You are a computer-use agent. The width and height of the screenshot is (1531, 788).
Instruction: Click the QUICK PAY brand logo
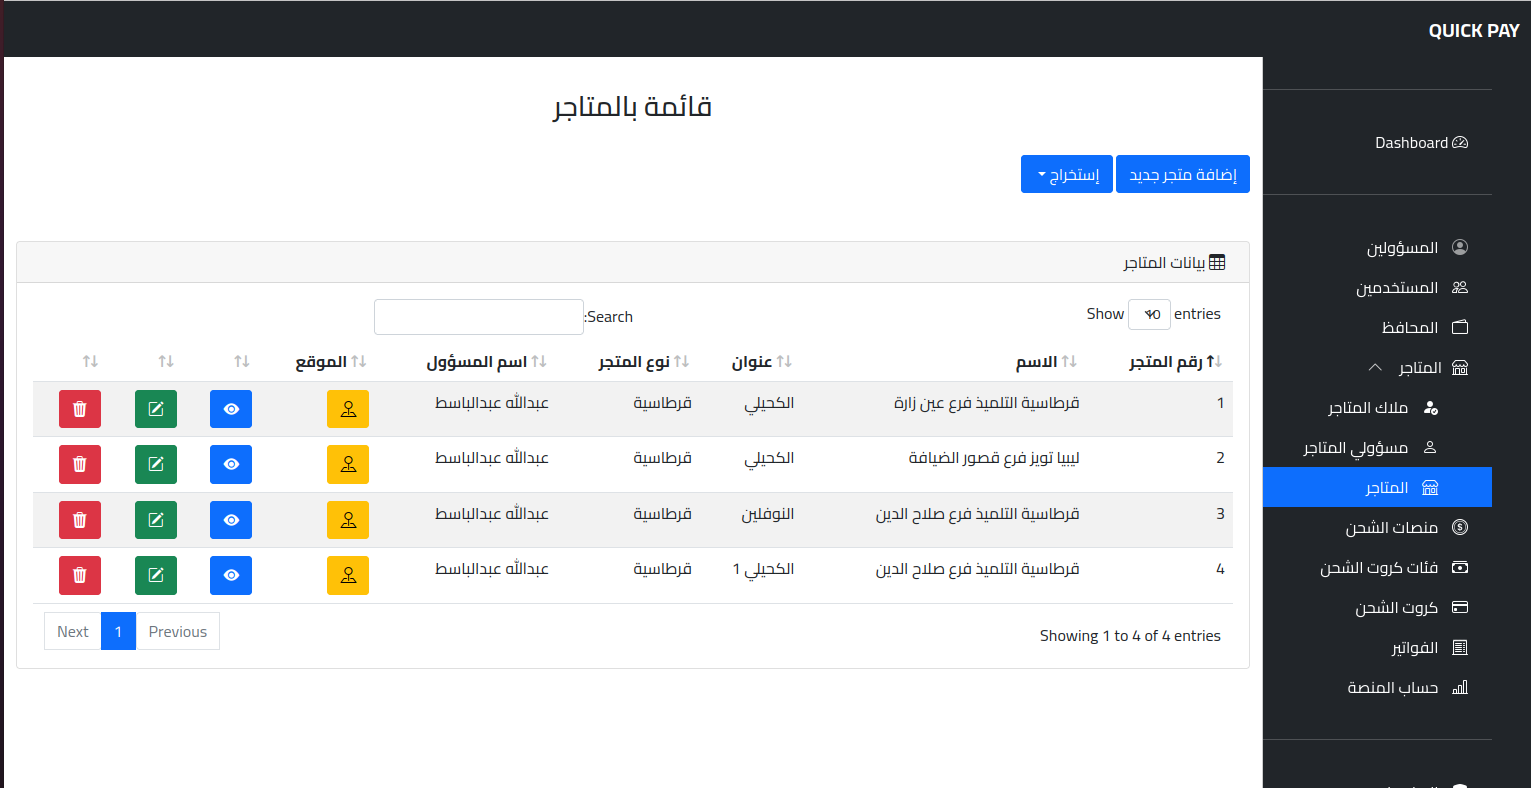click(x=1473, y=31)
